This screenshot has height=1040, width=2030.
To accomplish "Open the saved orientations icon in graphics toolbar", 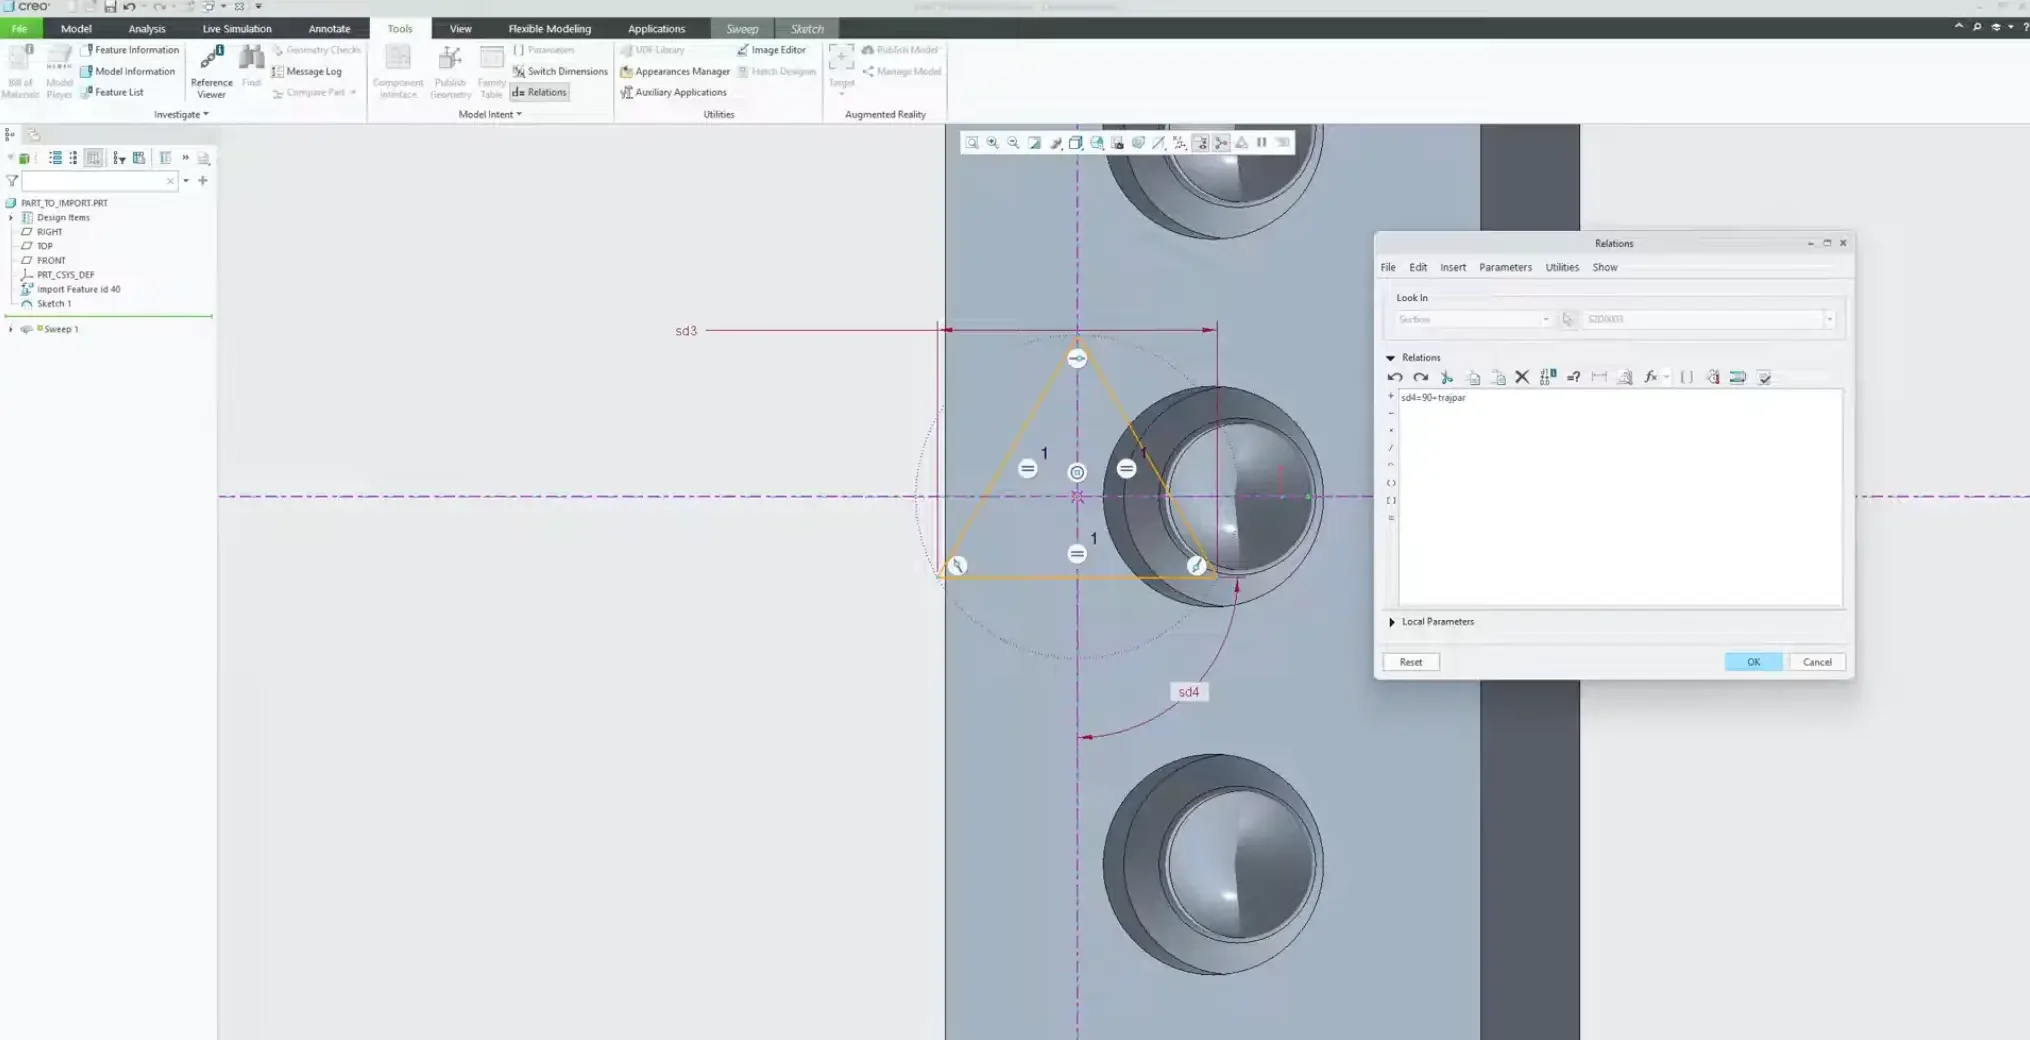I will [x=1097, y=143].
